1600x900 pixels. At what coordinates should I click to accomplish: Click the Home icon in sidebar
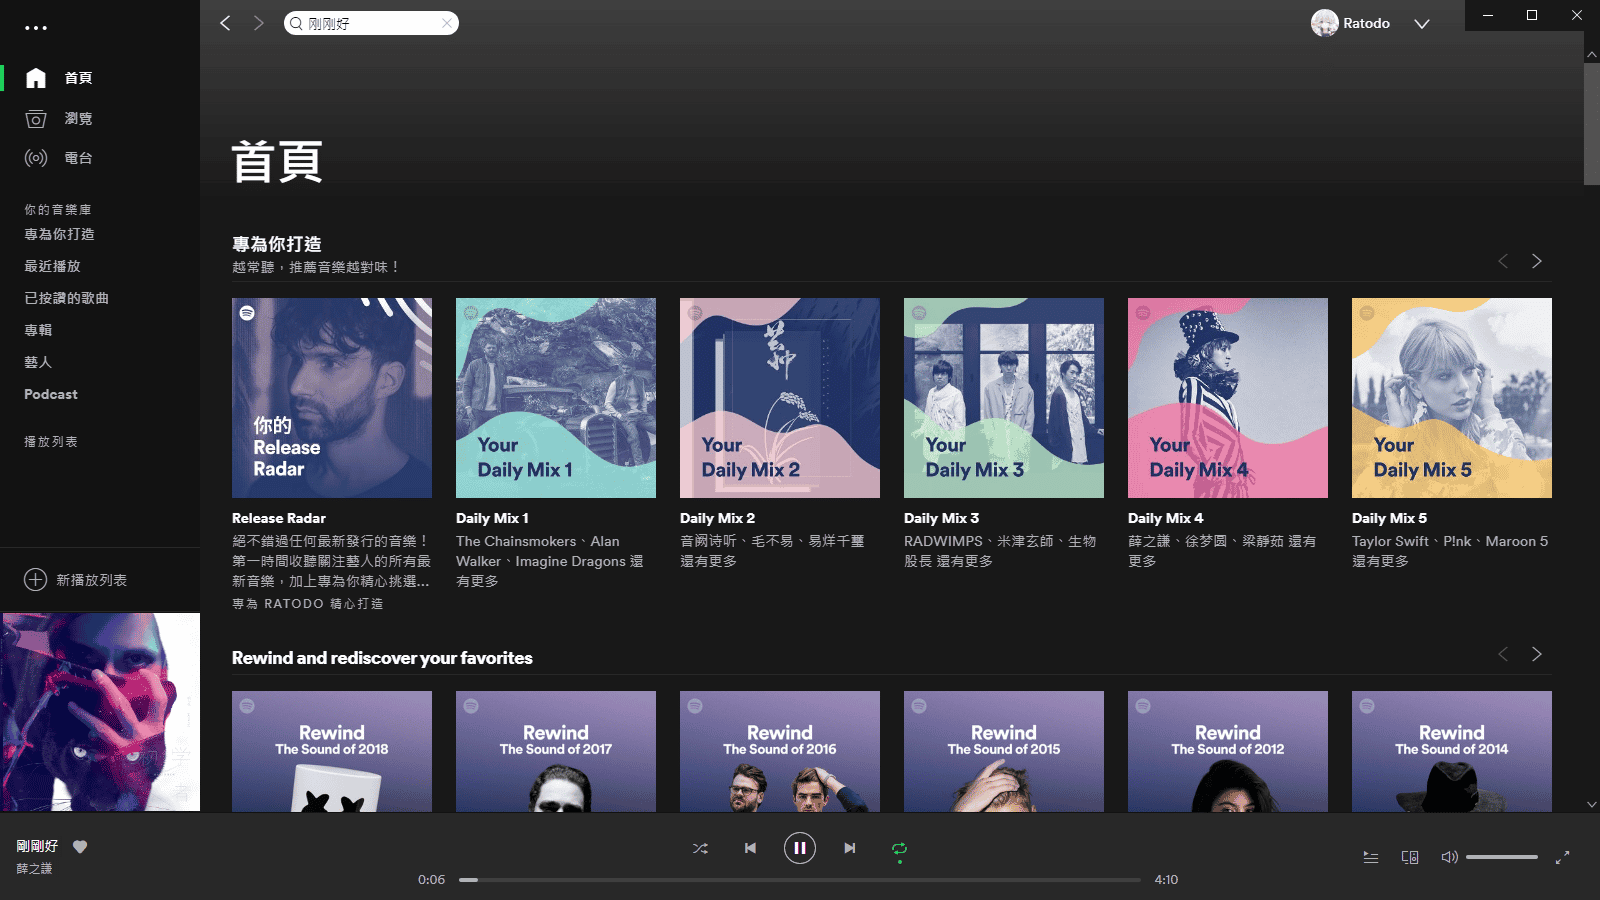coord(36,78)
